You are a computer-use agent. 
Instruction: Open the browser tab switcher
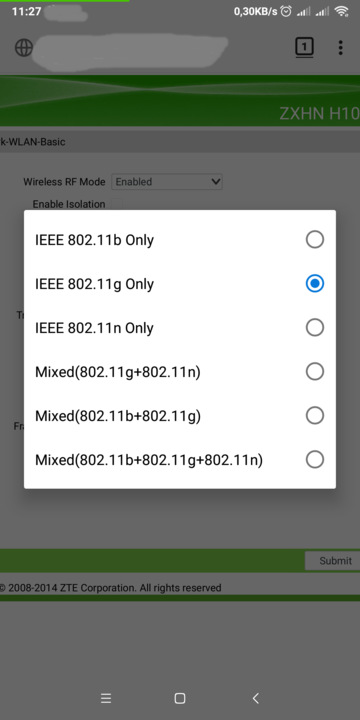[x=304, y=46]
